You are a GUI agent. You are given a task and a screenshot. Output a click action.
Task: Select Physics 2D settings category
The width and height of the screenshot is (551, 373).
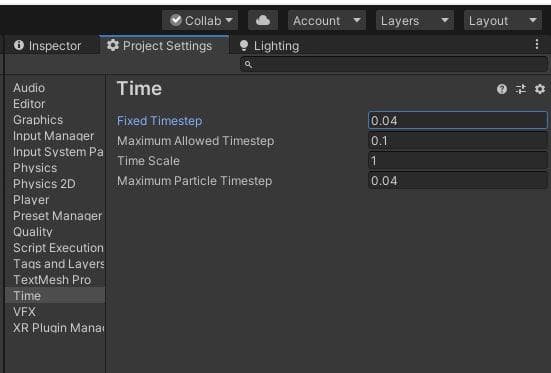tap(55, 184)
